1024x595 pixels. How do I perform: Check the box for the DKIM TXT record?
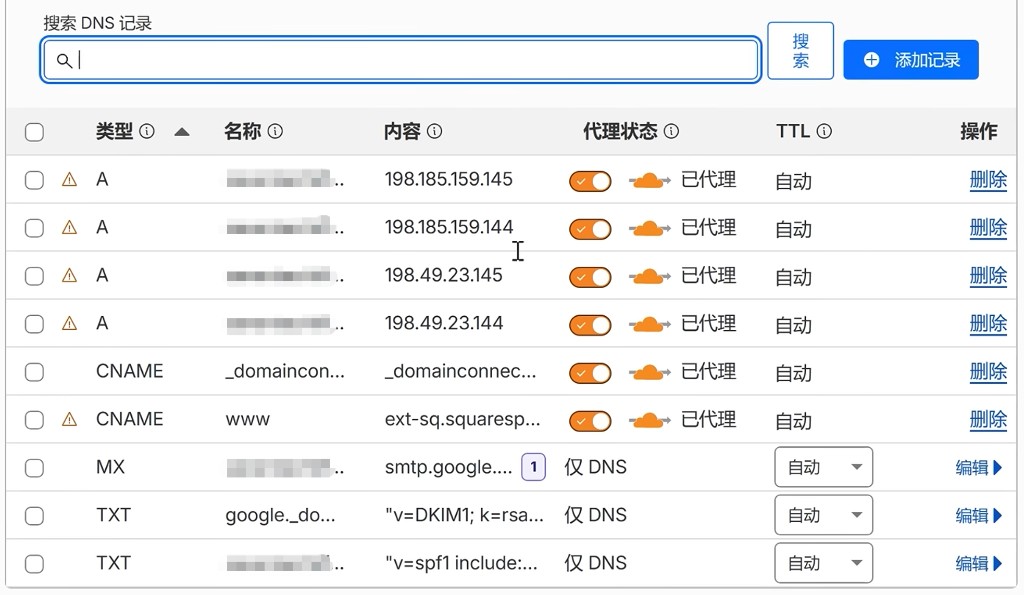tap(35, 516)
